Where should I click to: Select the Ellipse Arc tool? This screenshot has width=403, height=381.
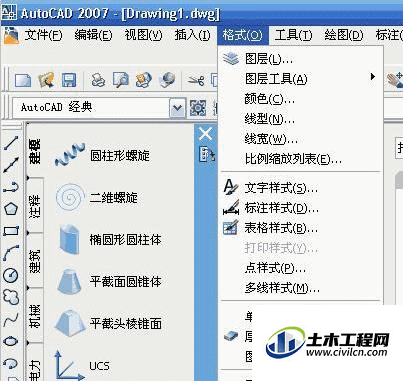pos(11,363)
